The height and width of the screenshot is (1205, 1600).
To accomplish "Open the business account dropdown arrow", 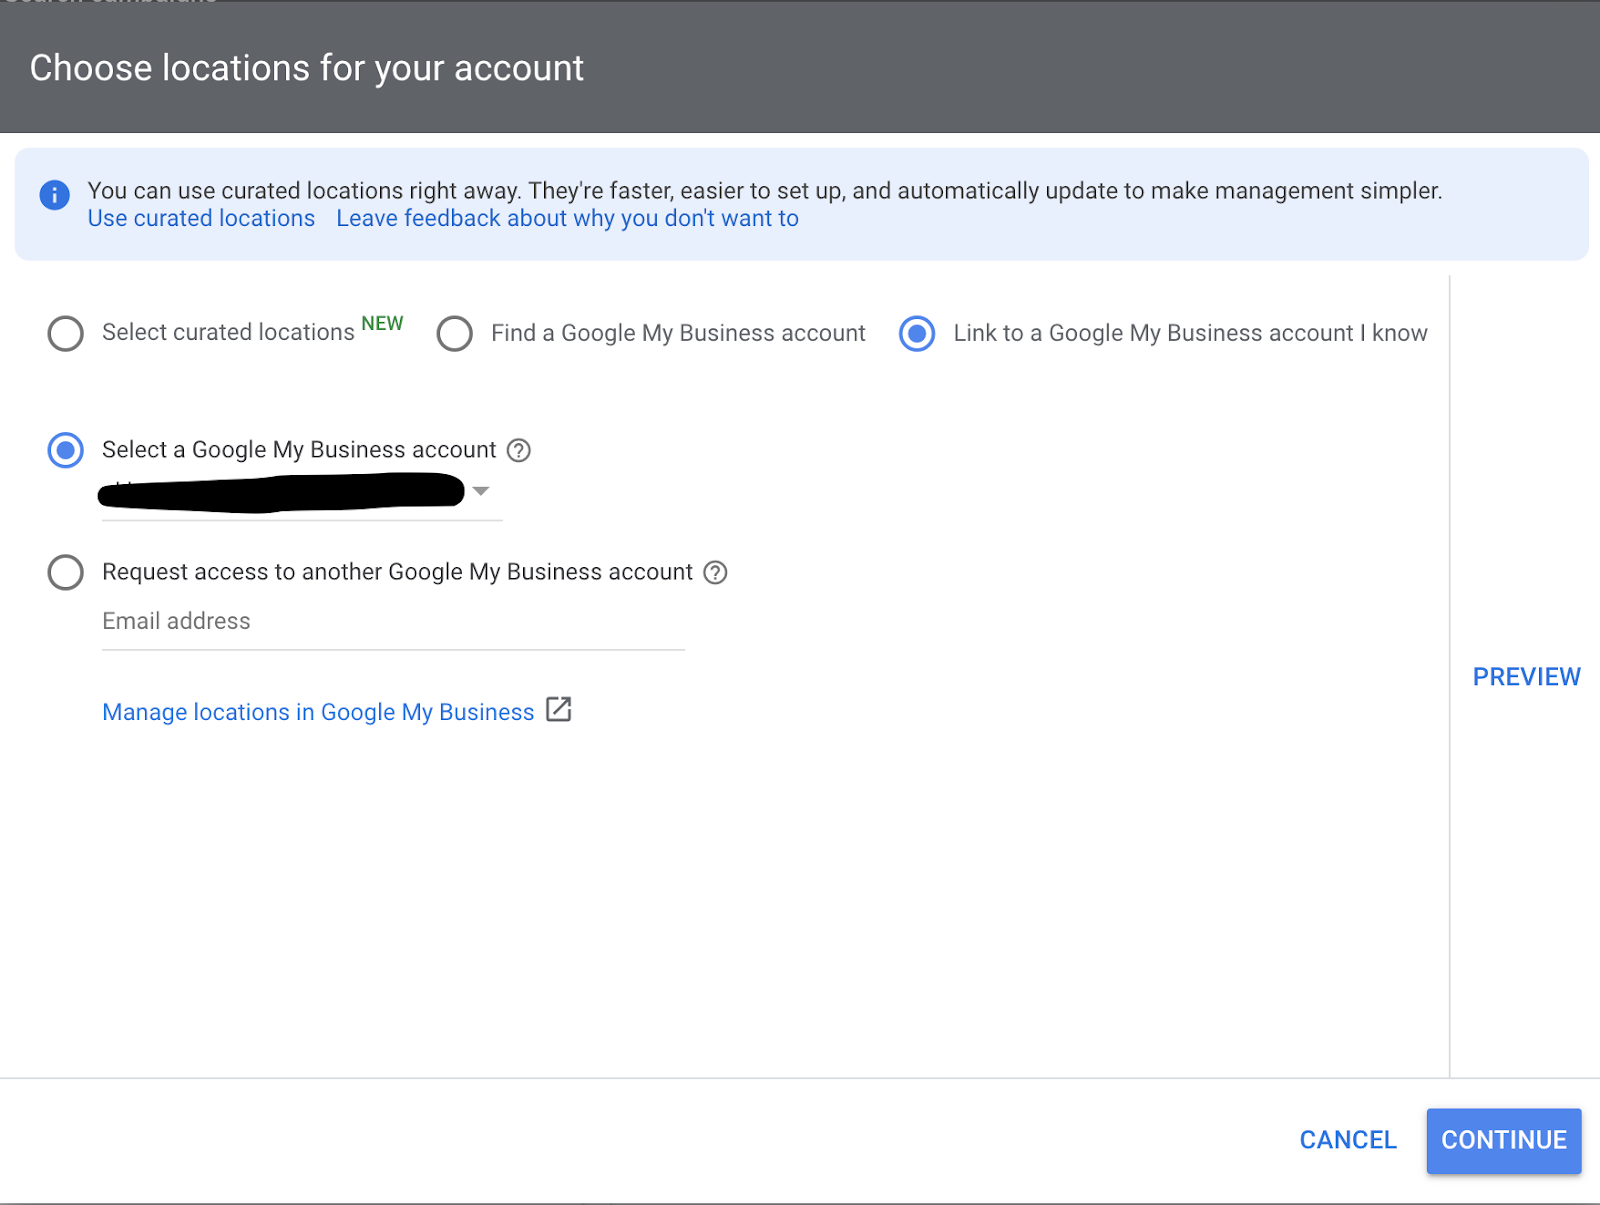I will 481,491.
